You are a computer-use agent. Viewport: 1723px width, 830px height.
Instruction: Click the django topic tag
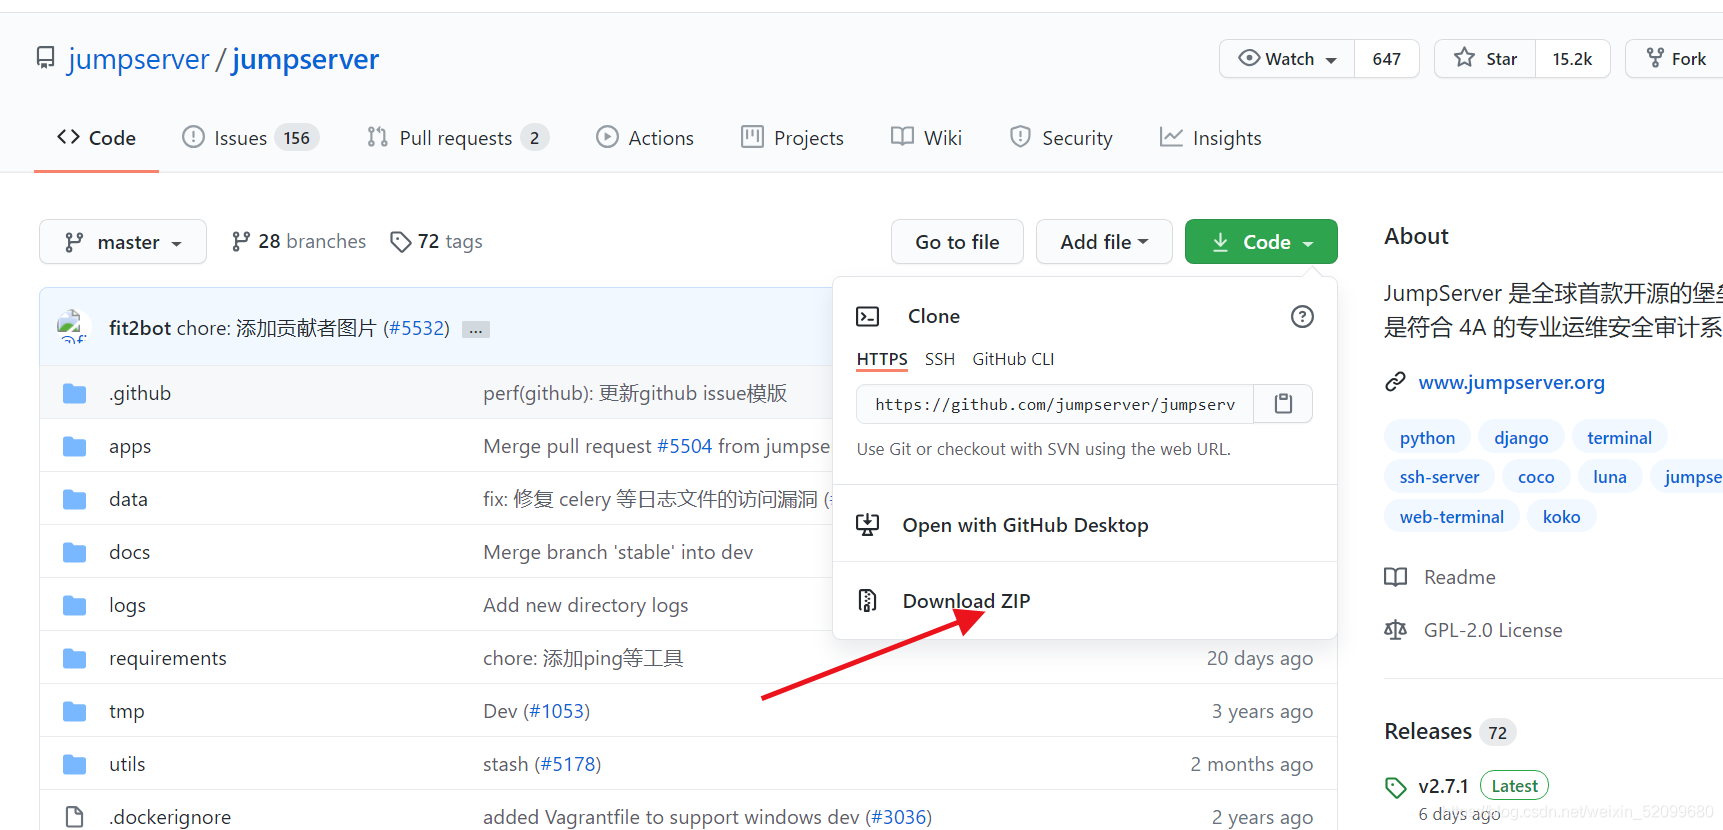tap(1521, 438)
